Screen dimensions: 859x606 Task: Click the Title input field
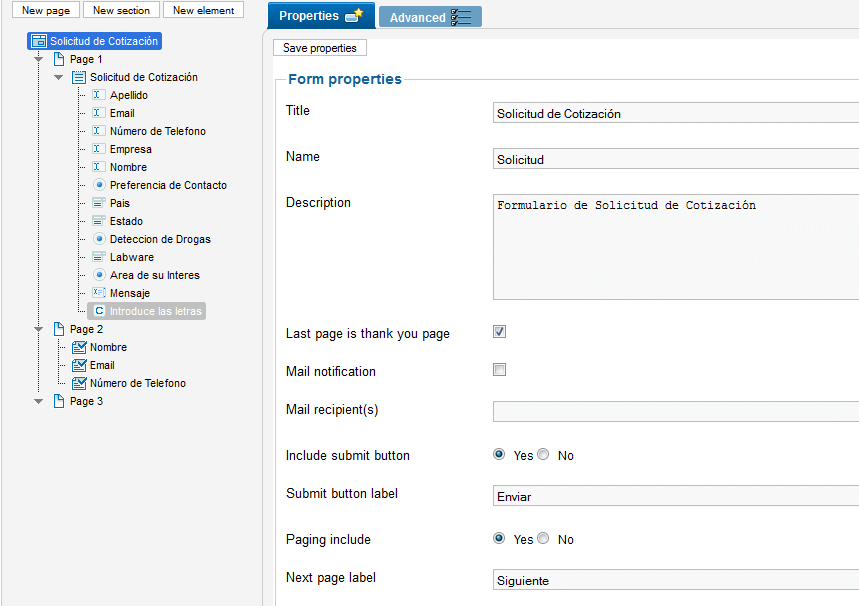point(676,113)
